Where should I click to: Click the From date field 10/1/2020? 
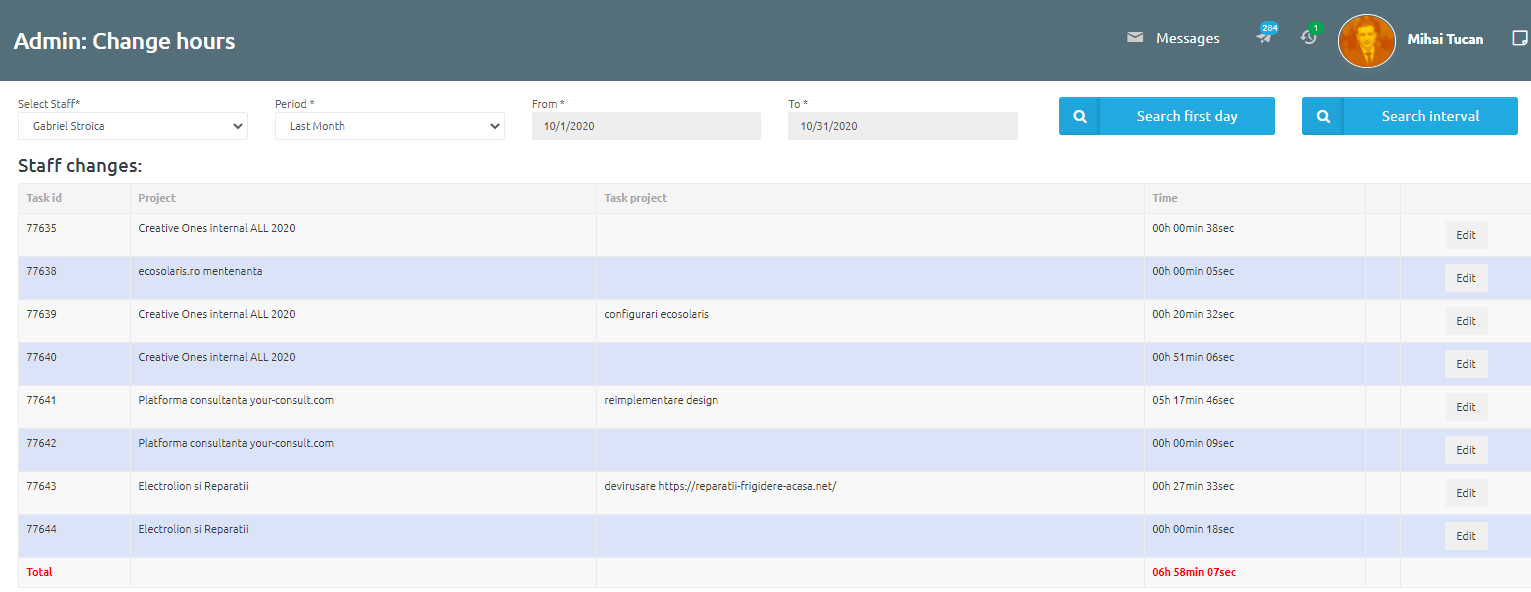646,126
